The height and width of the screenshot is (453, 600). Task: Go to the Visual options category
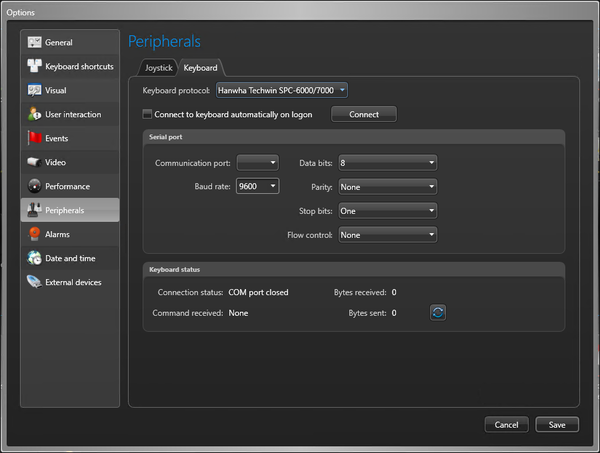[x=70, y=90]
